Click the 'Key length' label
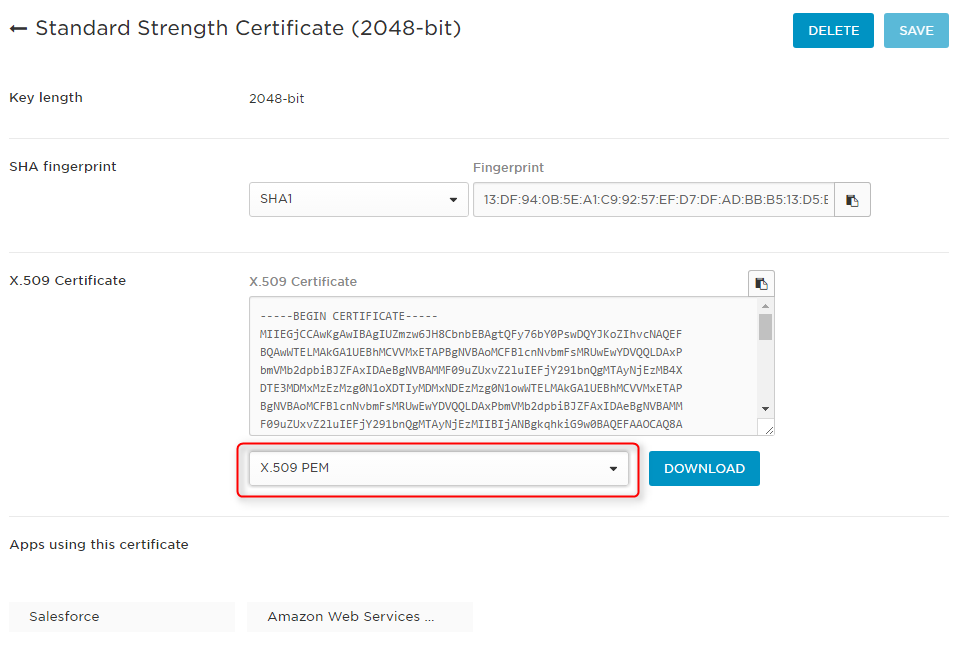 click(x=46, y=98)
